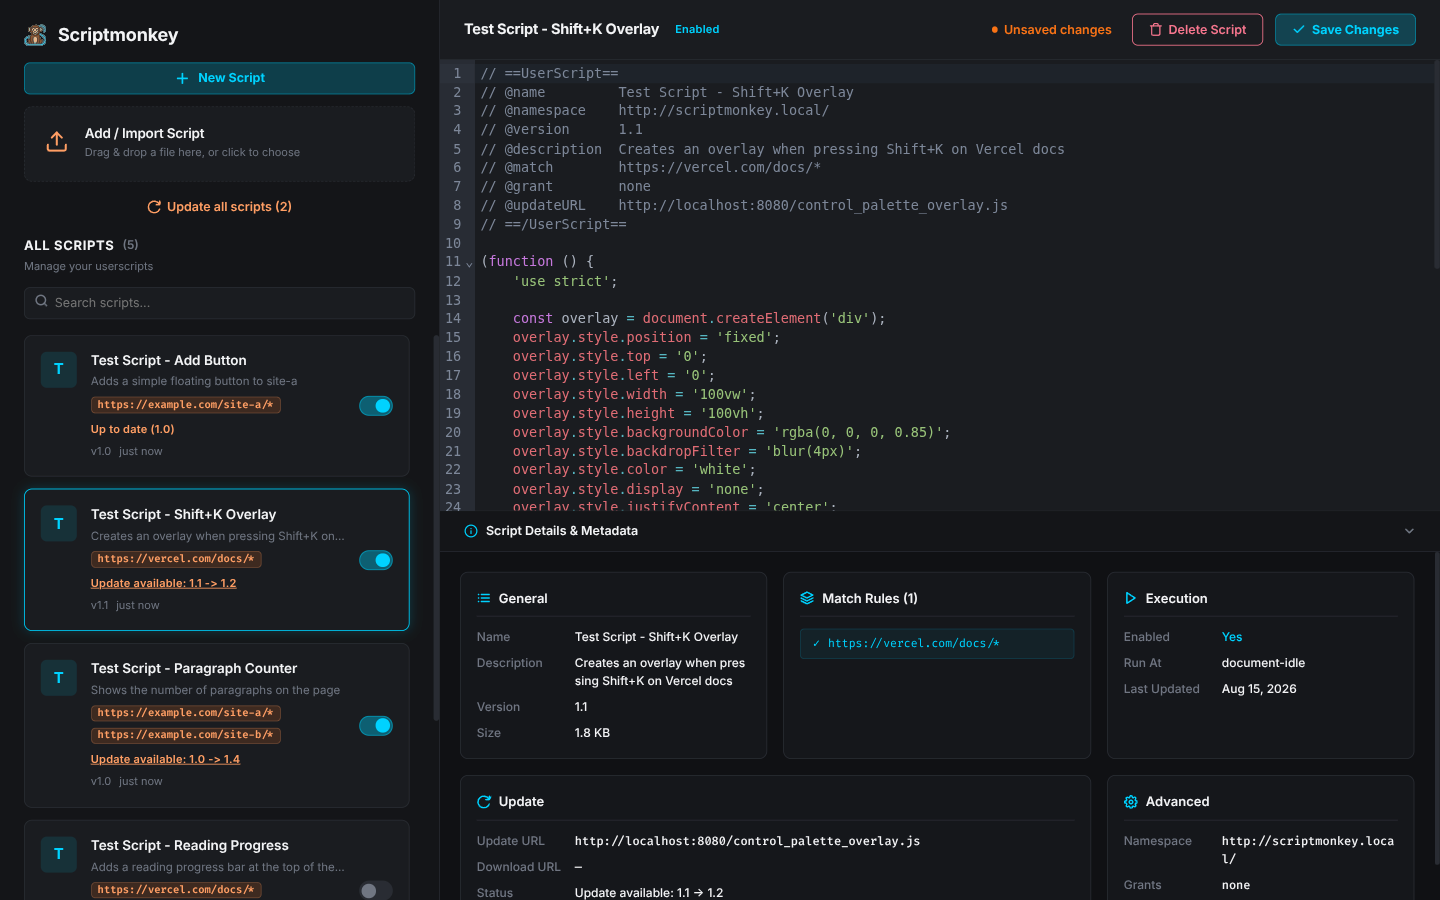Click the Last Updated date Aug 15, 2026
The height and width of the screenshot is (900, 1440).
pyautogui.click(x=1259, y=689)
